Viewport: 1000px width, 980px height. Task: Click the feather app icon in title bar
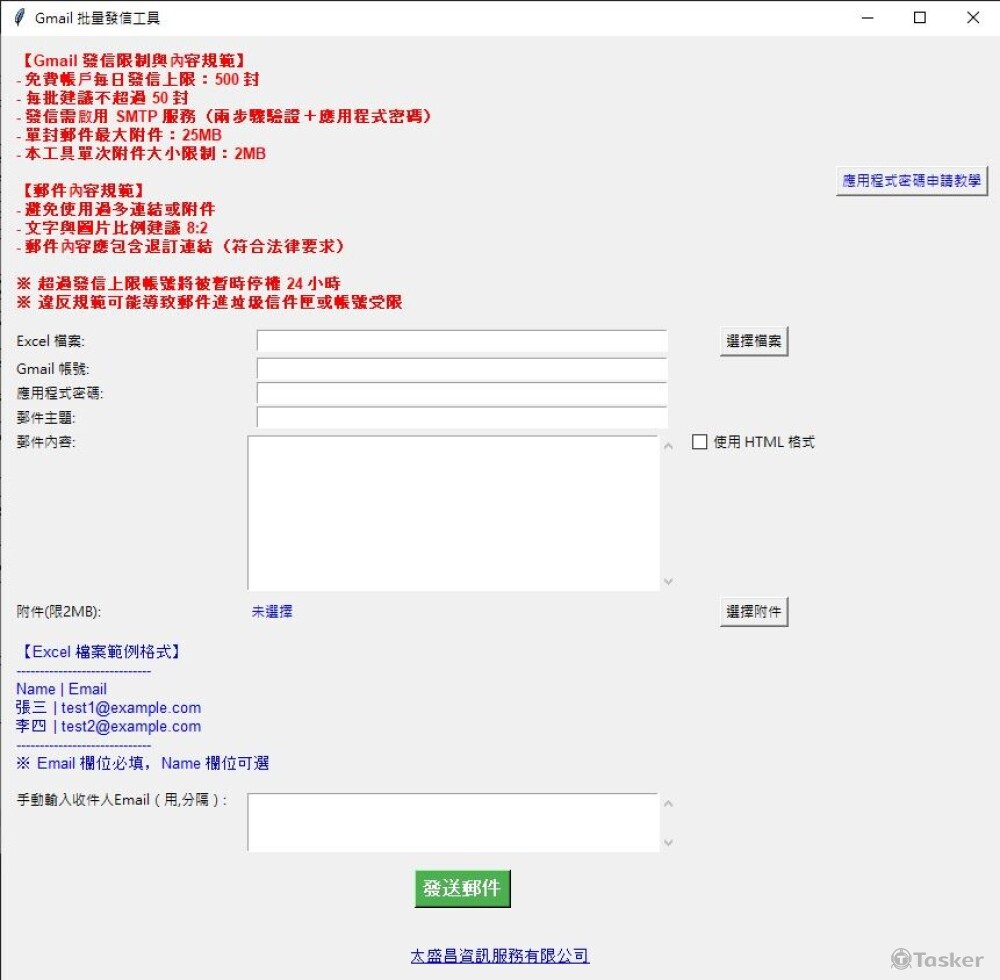point(19,17)
